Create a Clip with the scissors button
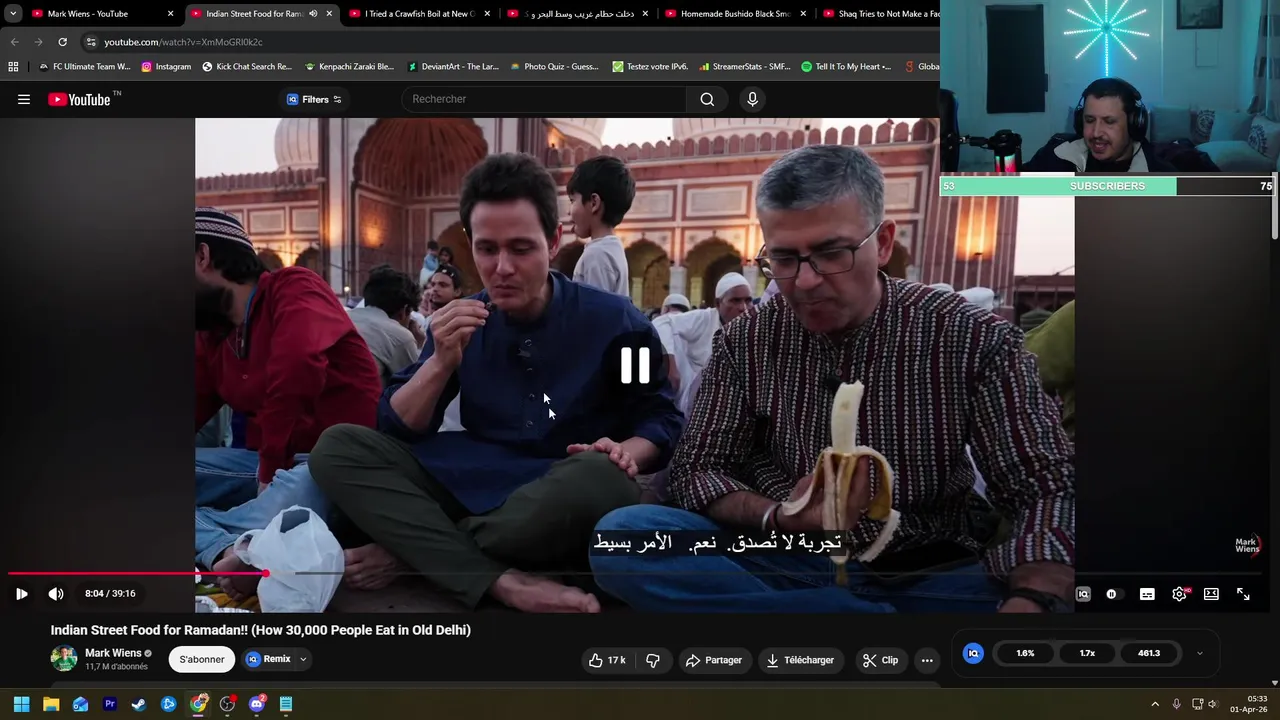Screen dimensions: 1280x720 point(880,660)
